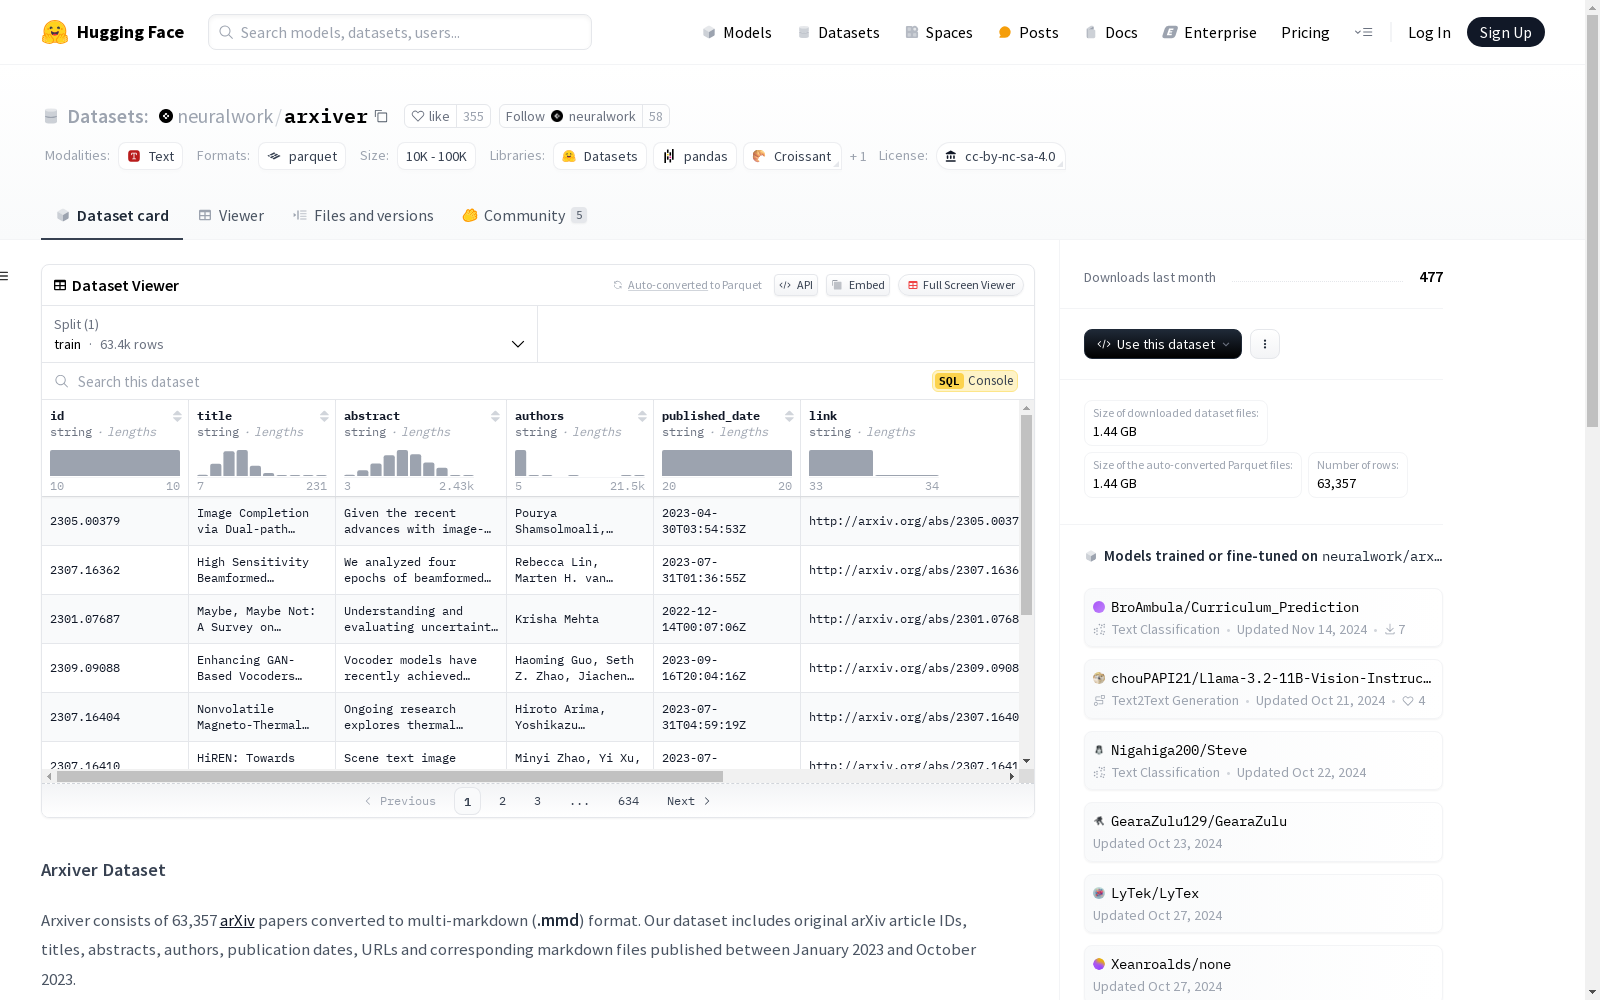Image resolution: width=1600 pixels, height=1000 pixels.
Task: Expand the +1 more libraries
Action: [858, 156]
